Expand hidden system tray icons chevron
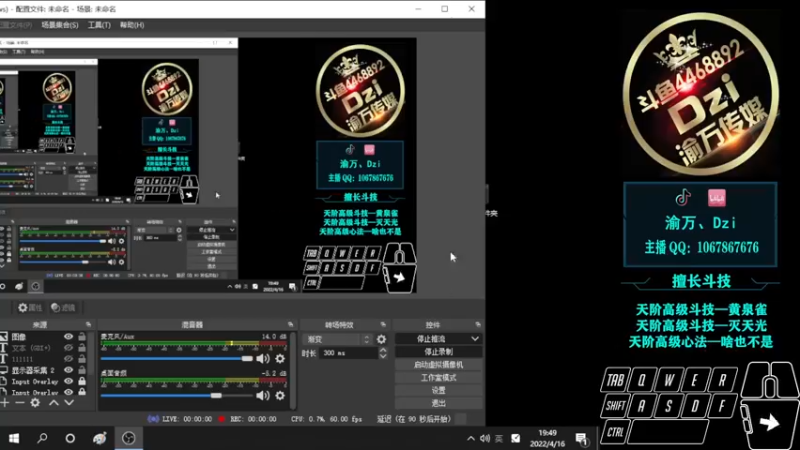800x450 pixels. [x=470, y=438]
